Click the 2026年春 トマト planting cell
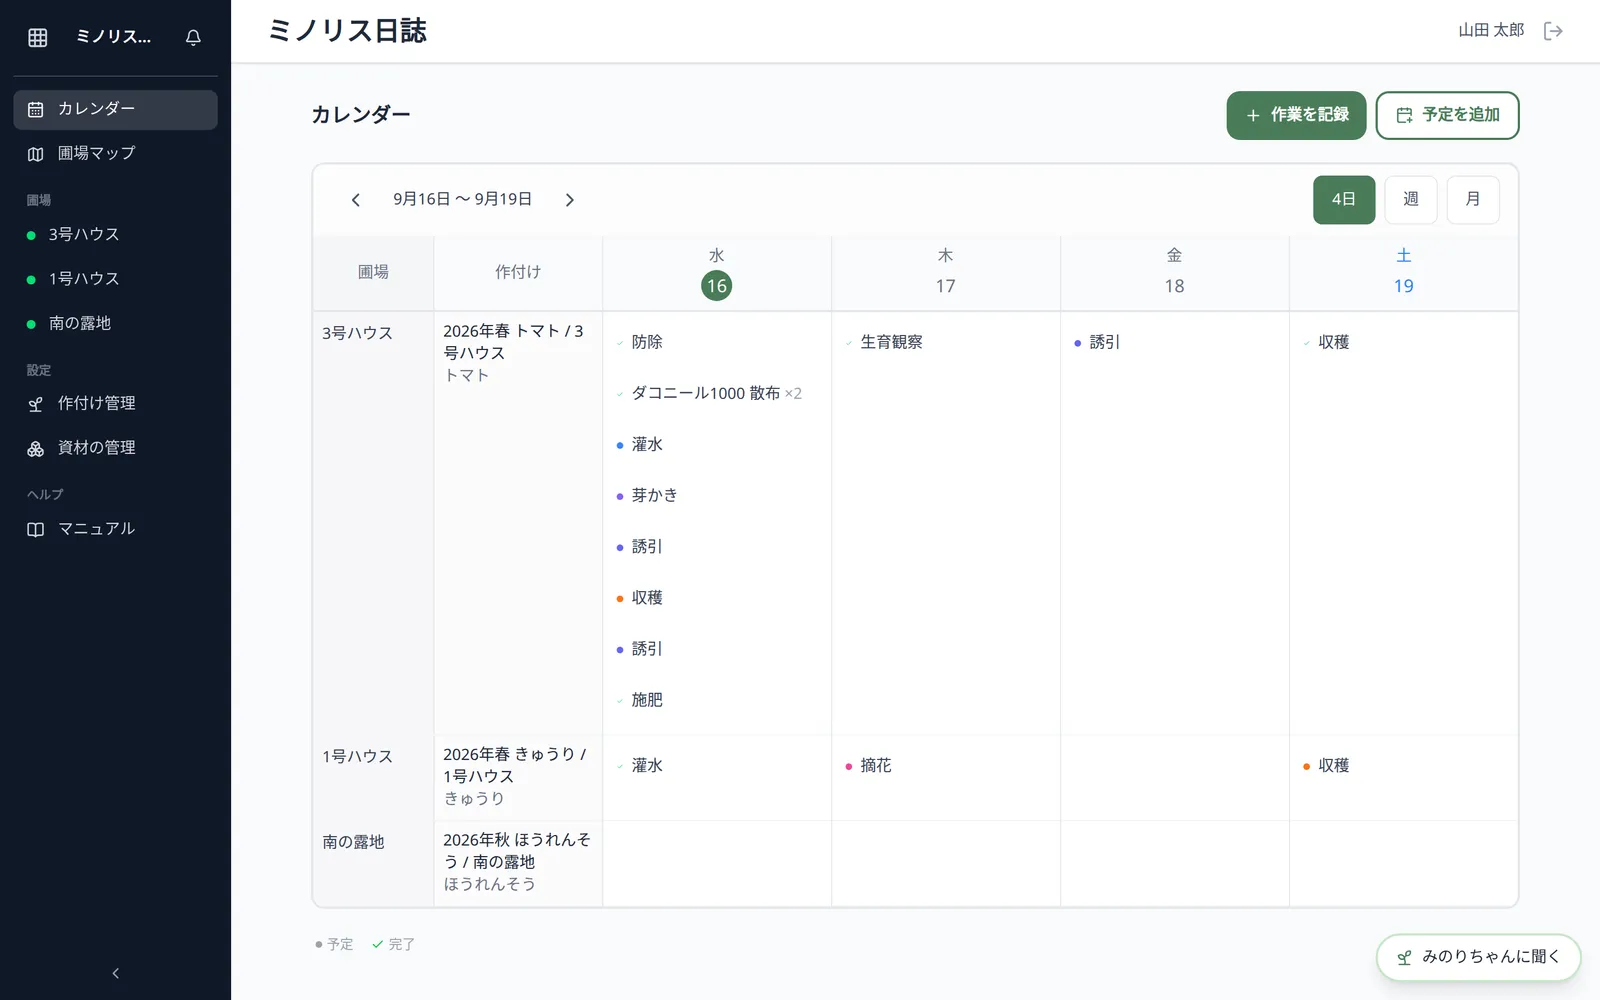 click(518, 523)
